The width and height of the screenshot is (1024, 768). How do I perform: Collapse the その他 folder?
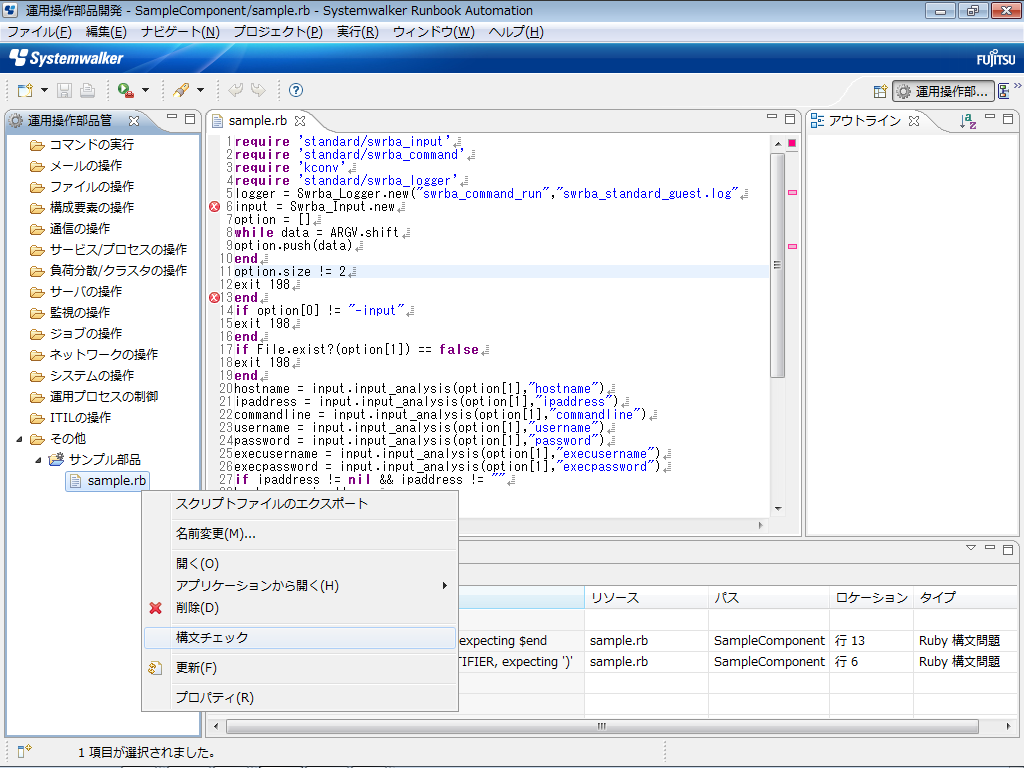coord(20,439)
